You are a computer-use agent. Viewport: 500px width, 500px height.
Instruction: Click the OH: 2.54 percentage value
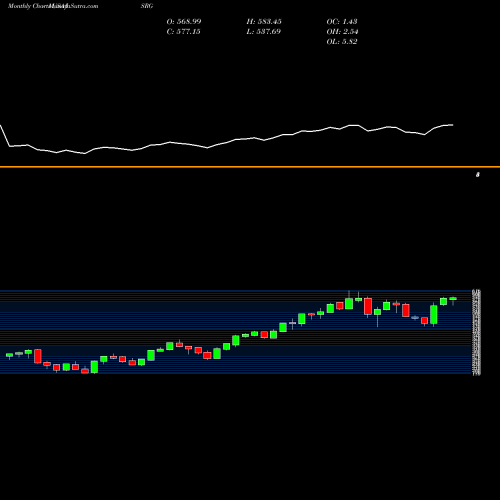342,31
